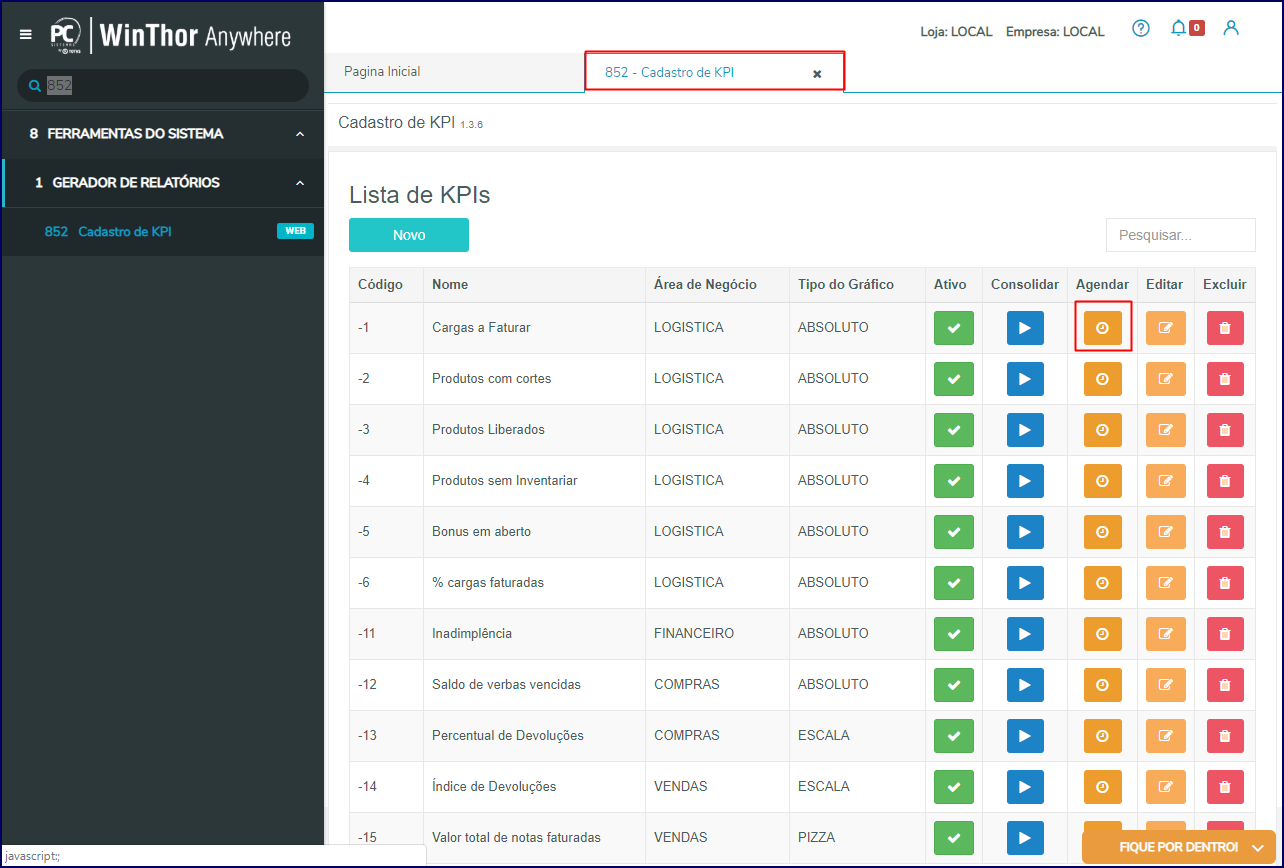Toggle active status for Cargas a Faturar
Screen dimensions: 1284x868
pos(954,328)
